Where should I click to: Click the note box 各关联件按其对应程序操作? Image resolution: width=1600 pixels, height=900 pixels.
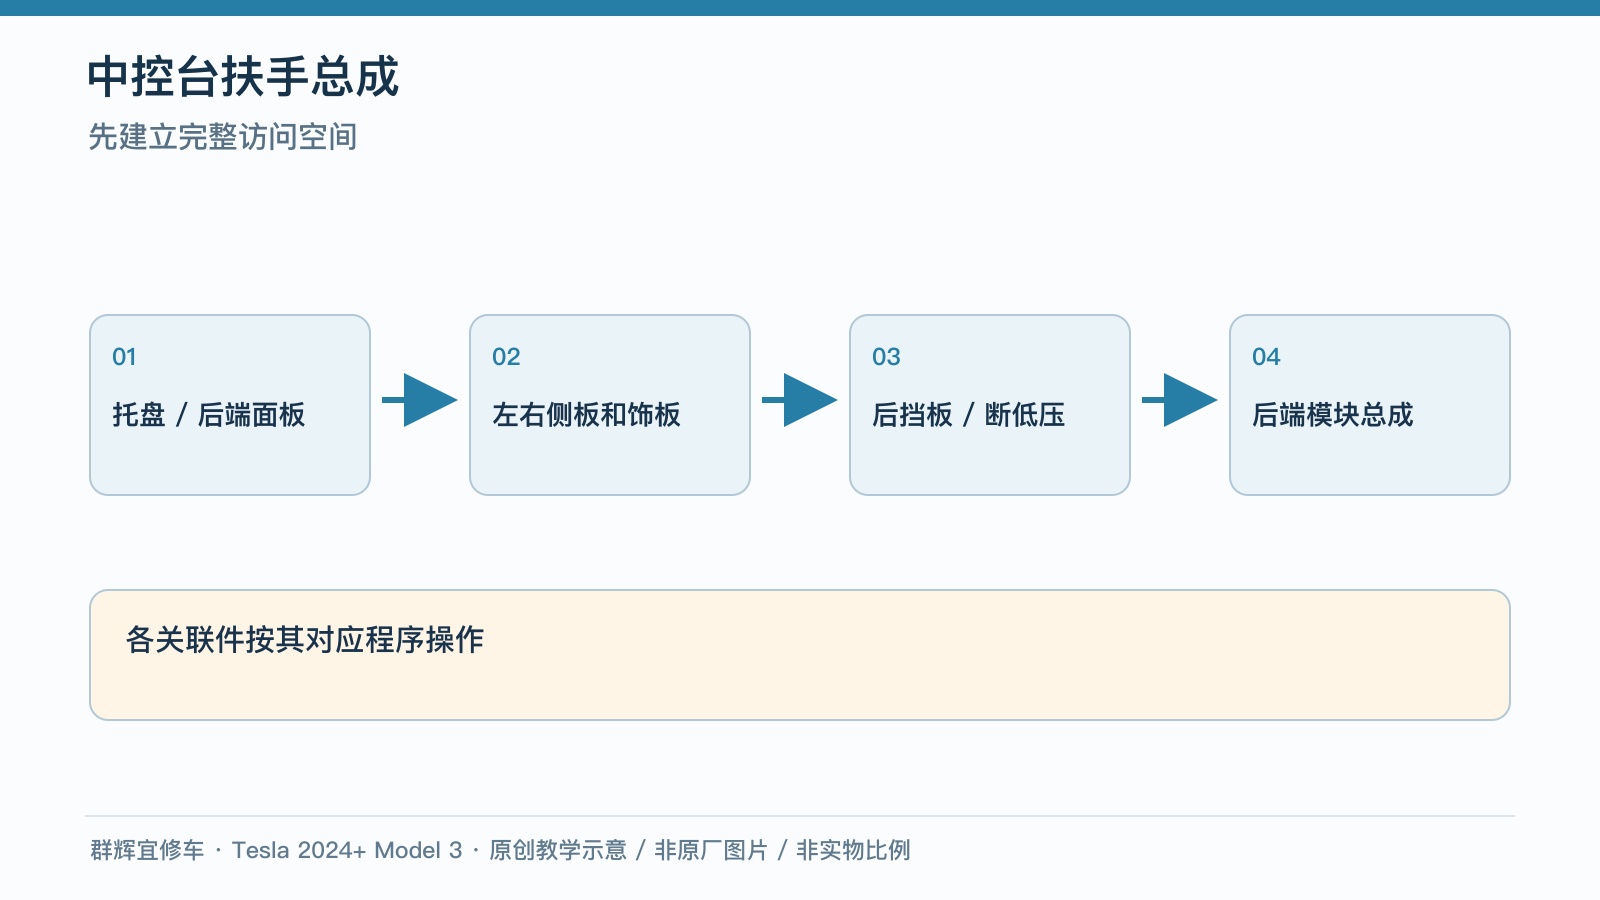pos(800,655)
